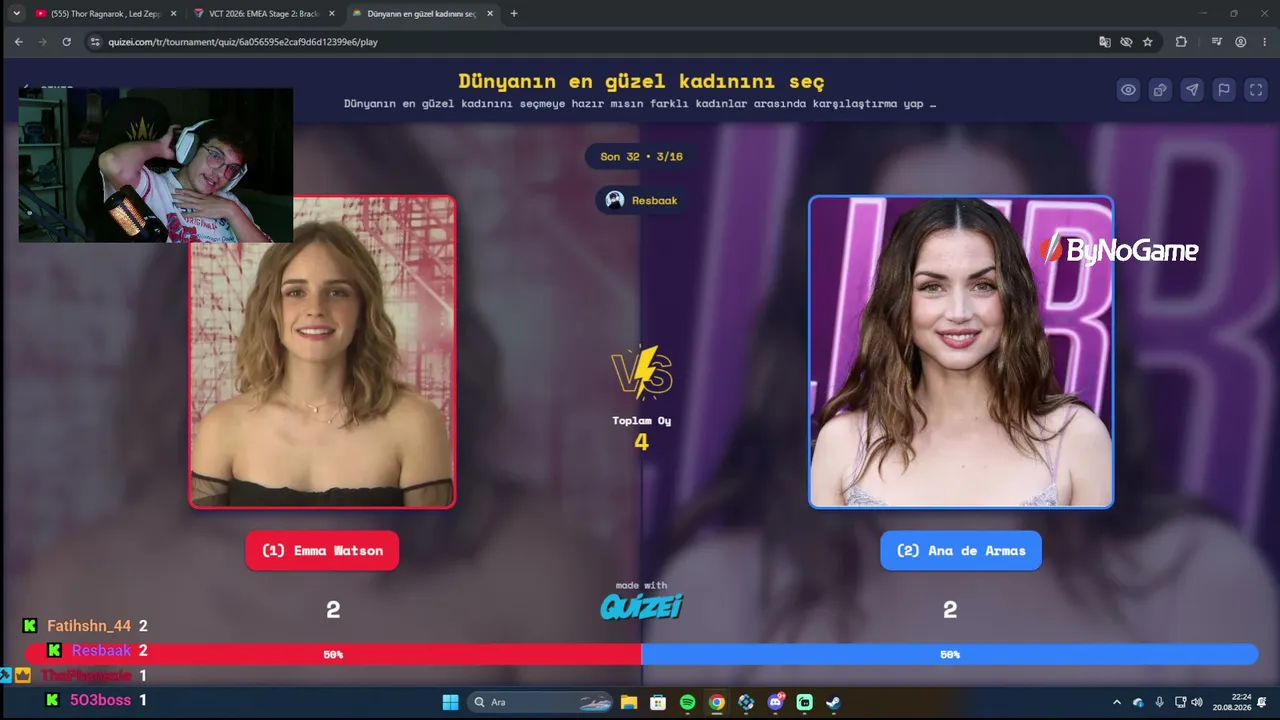The height and width of the screenshot is (720, 1280).
Task: Click the blue 50% vote bar
Action: point(949,654)
